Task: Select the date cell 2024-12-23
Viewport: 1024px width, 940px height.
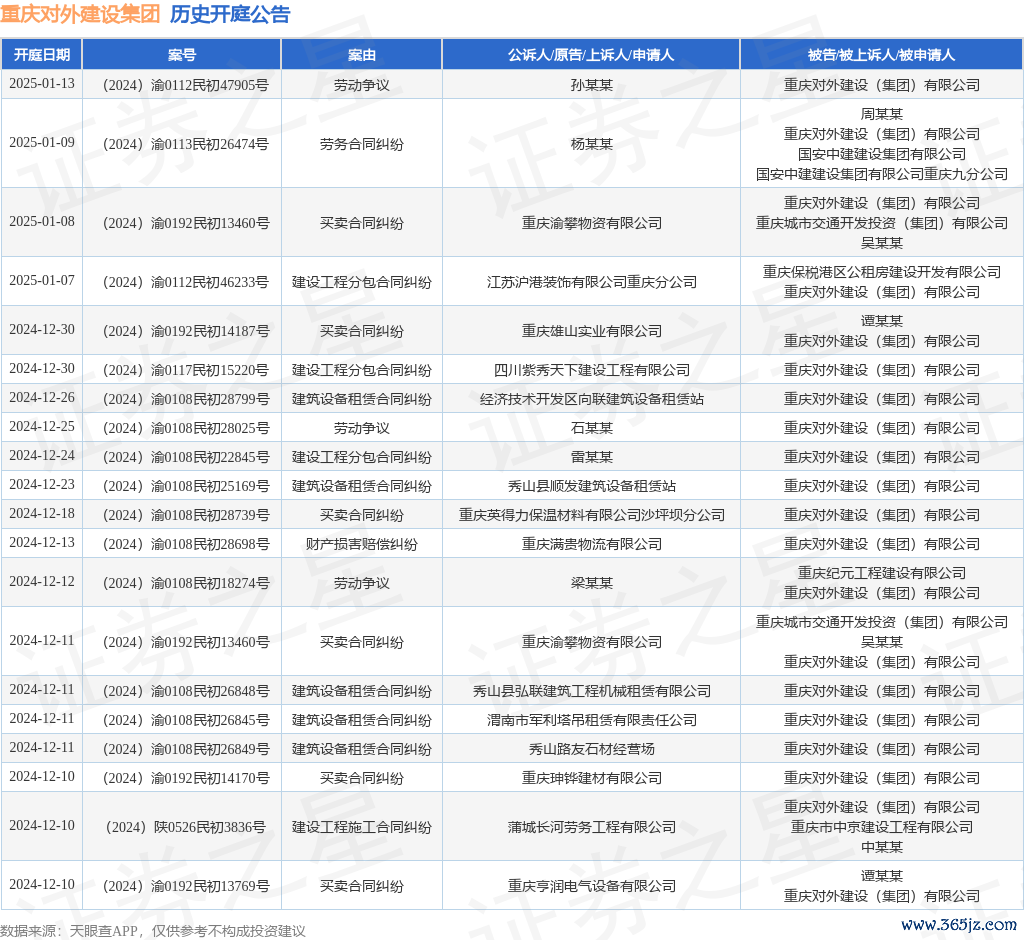Action: click(x=42, y=484)
